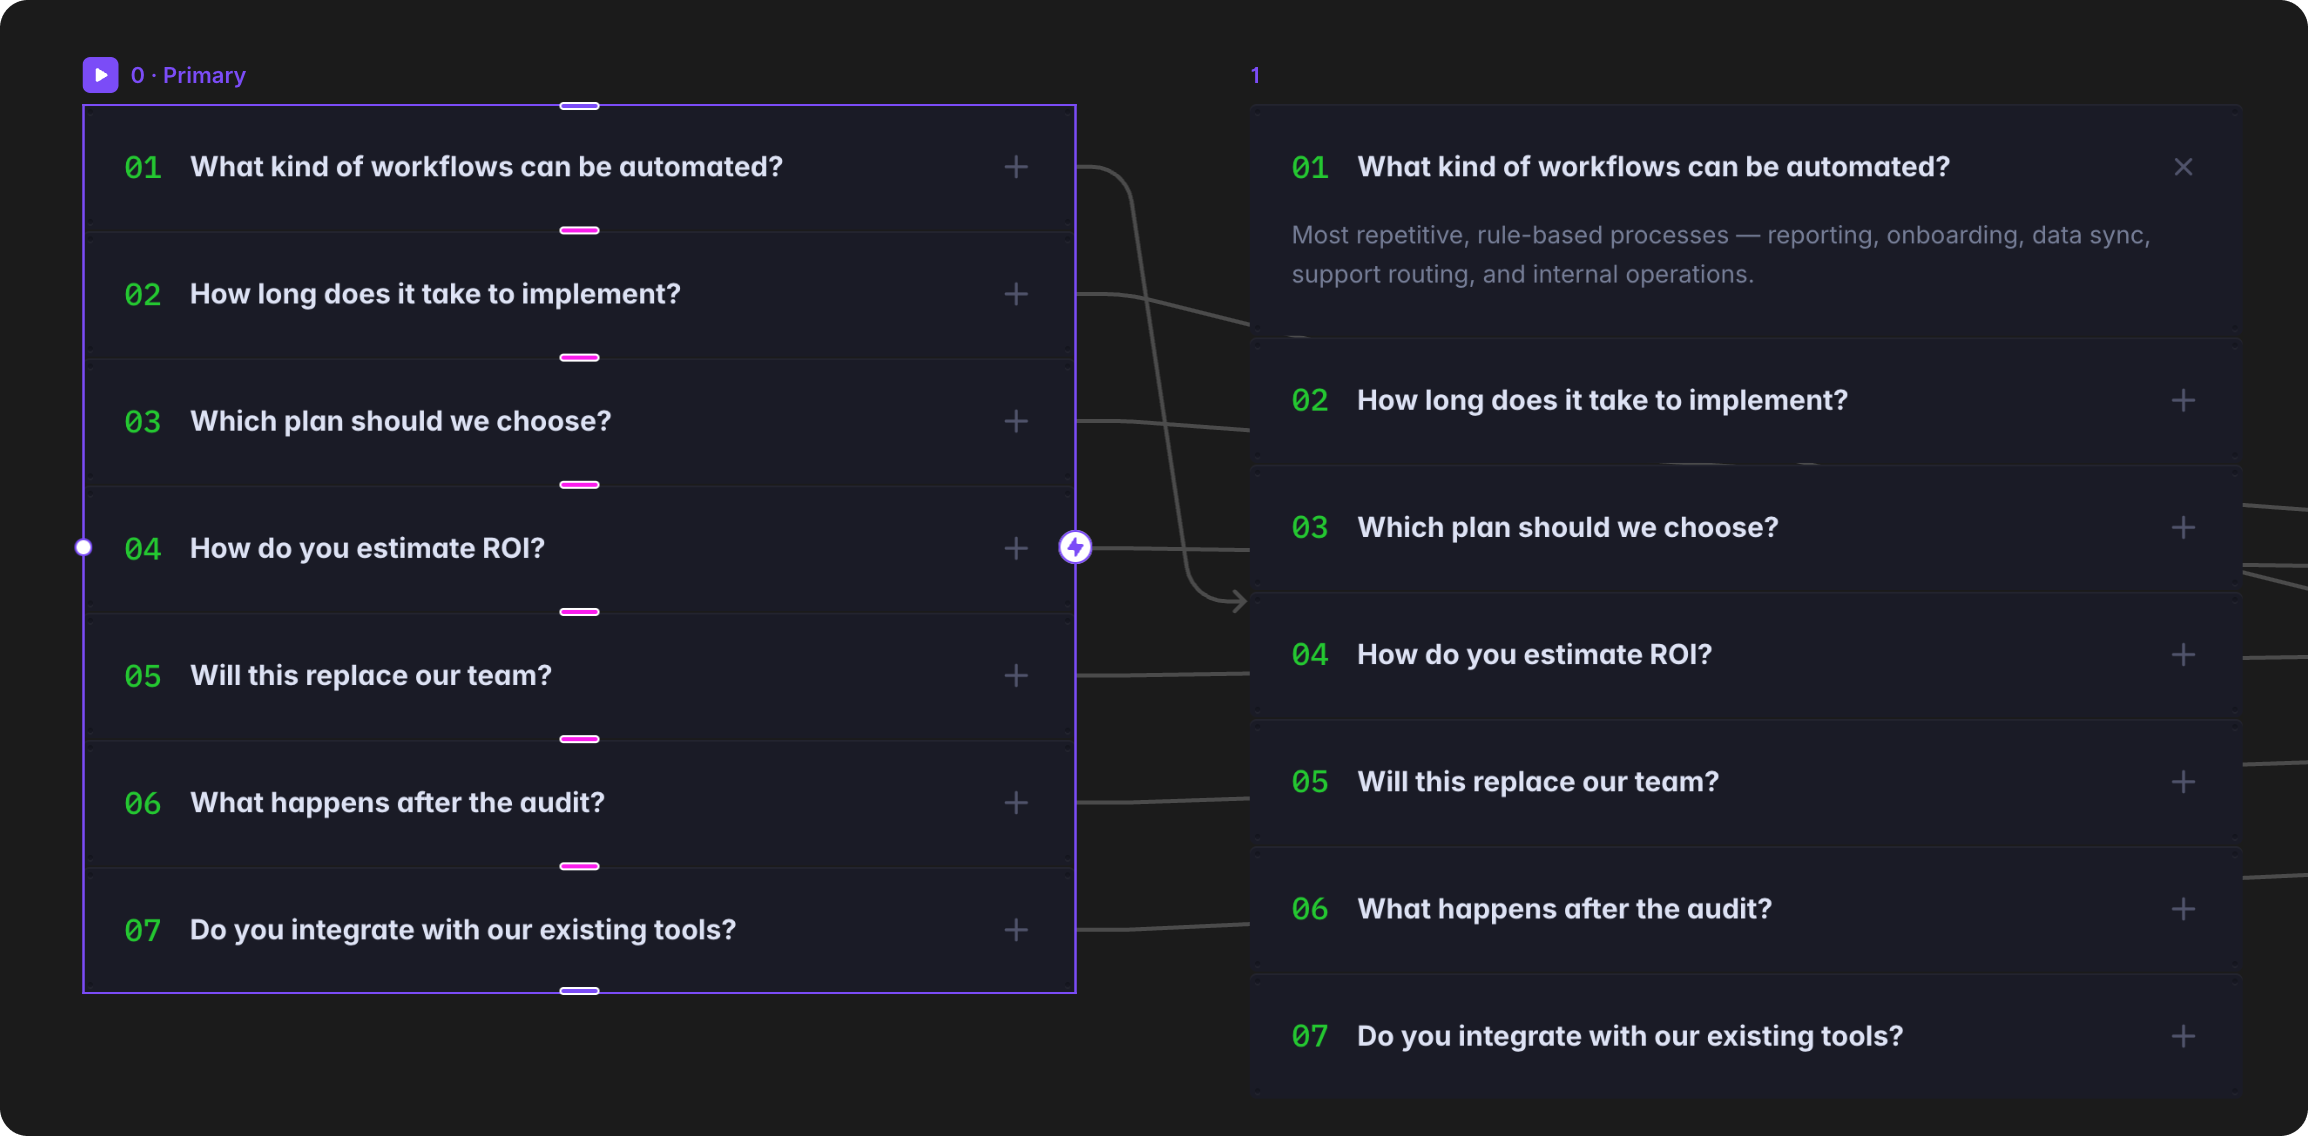Click the purple play icon beside Primary
This screenshot has width=2308, height=1136.
tap(100, 75)
